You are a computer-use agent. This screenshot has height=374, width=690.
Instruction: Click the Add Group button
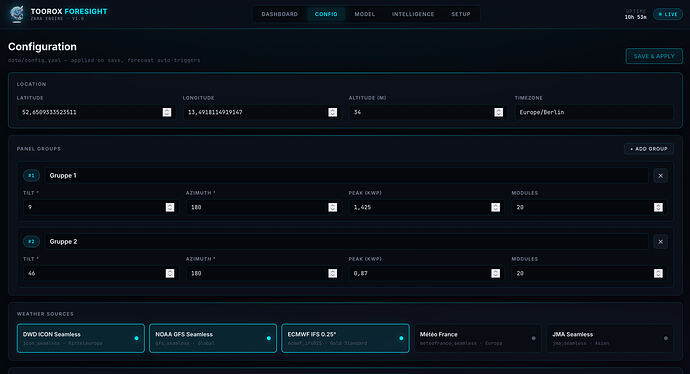[649, 149]
